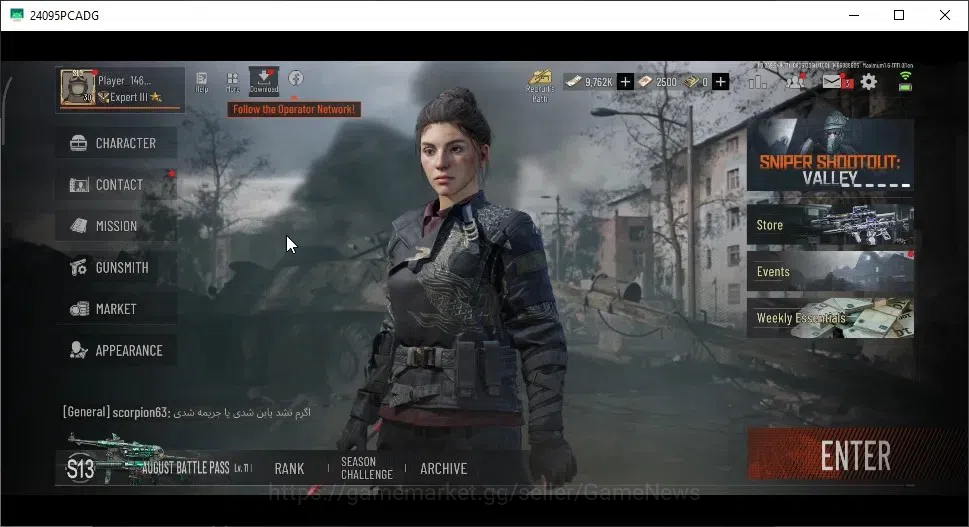
Task: Maximize the 24095PCADG window
Action: click(899, 15)
